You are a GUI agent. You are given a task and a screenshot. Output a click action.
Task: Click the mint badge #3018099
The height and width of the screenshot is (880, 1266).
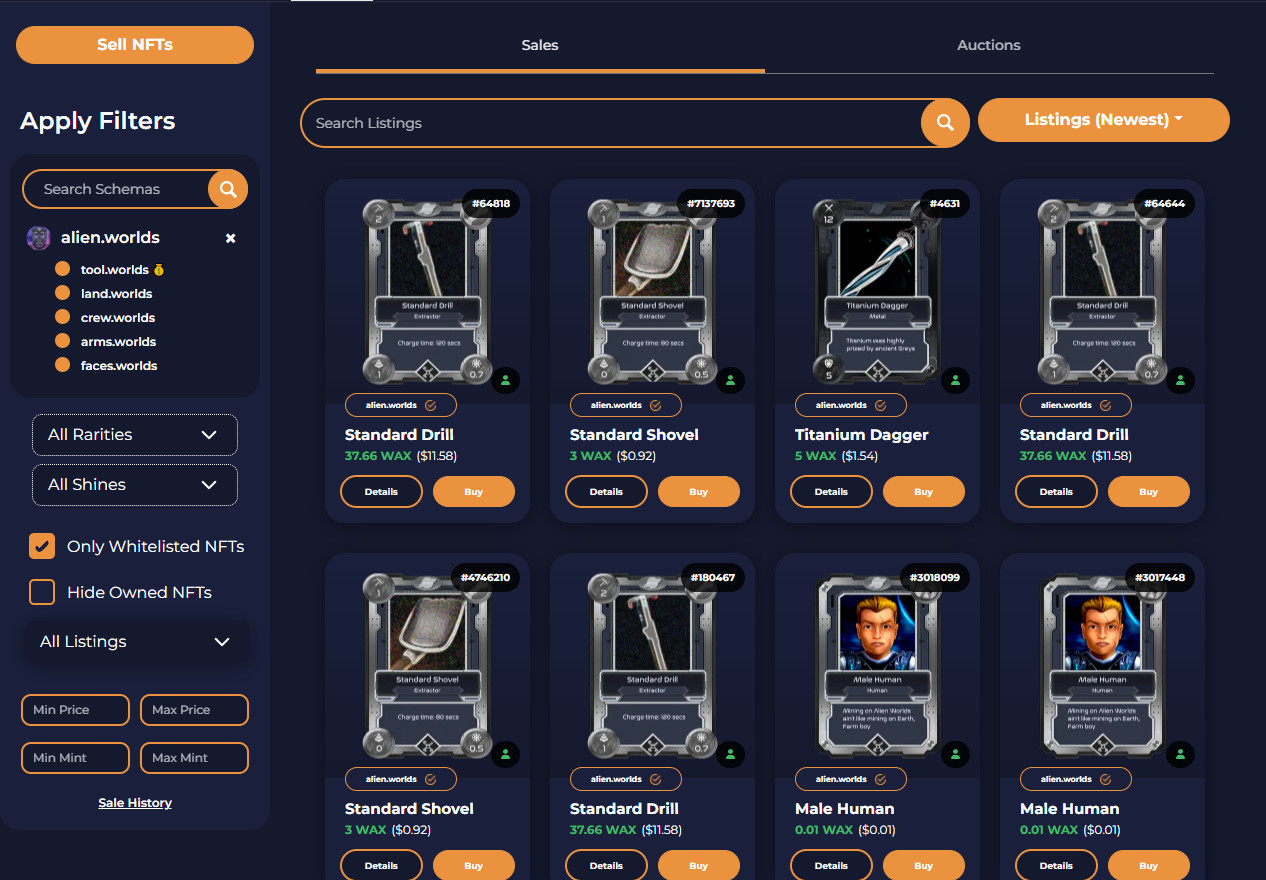pyautogui.click(x=935, y=577)
